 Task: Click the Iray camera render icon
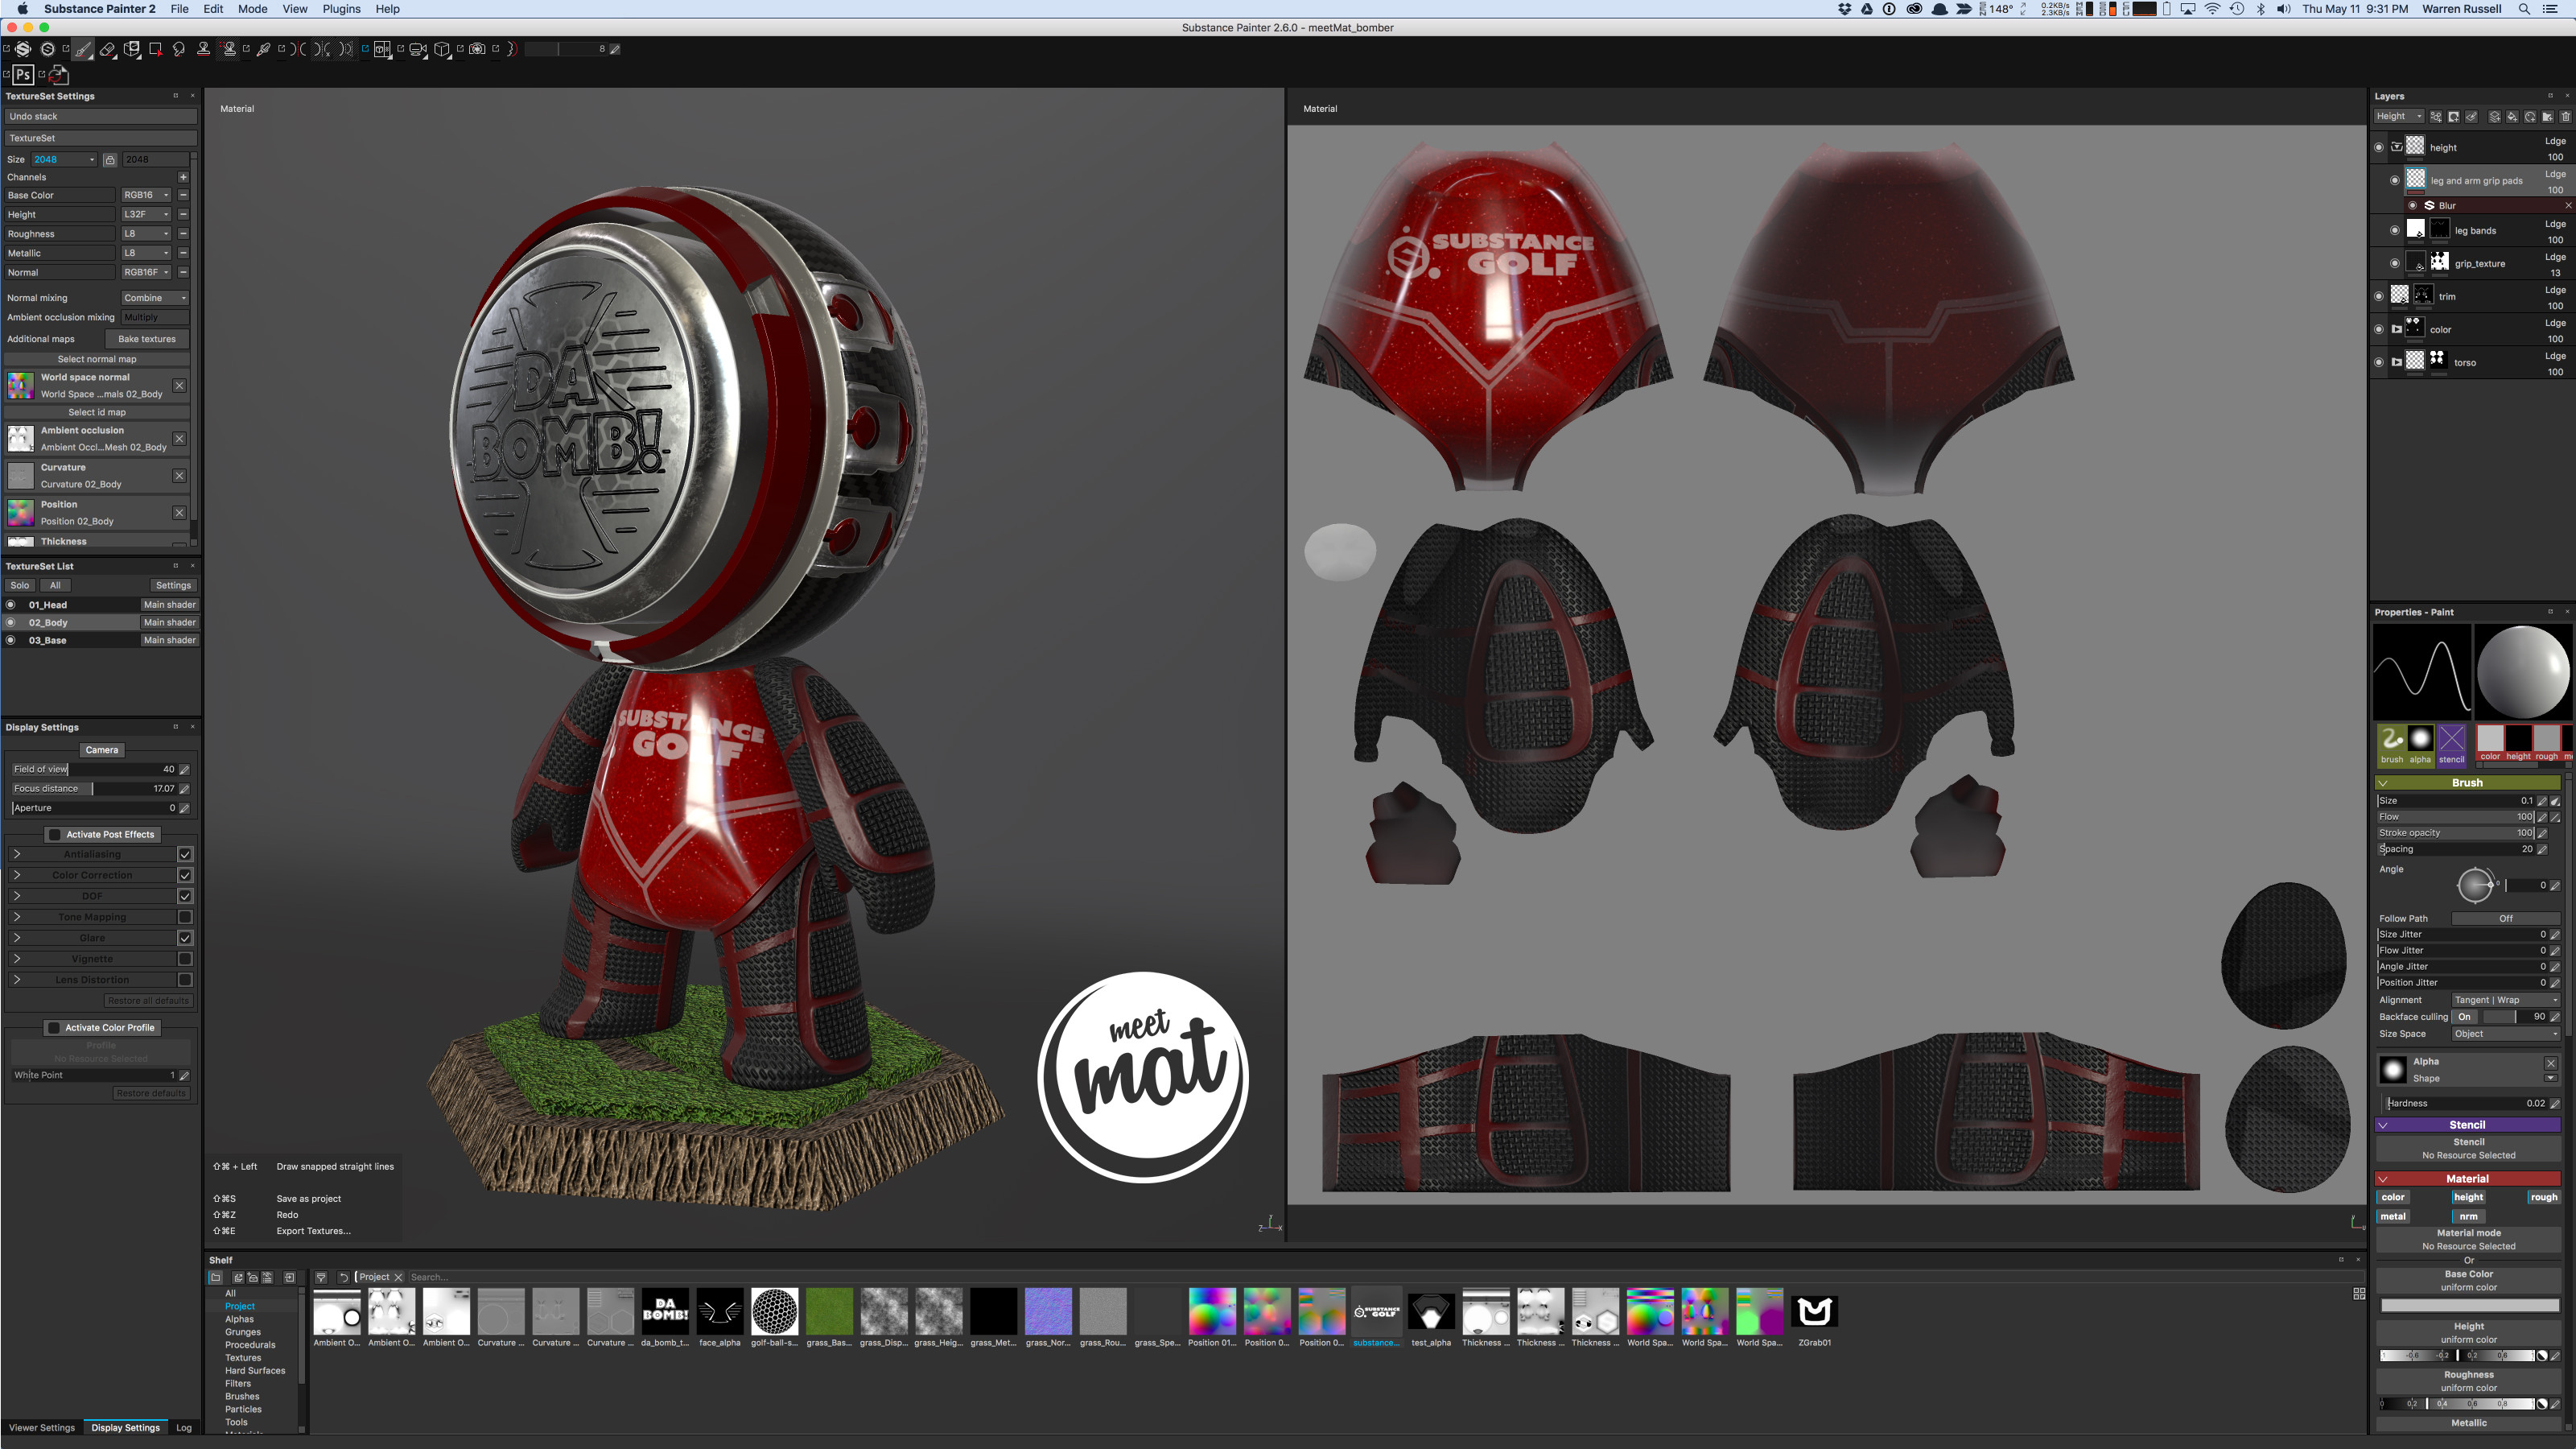click(478, 49)
